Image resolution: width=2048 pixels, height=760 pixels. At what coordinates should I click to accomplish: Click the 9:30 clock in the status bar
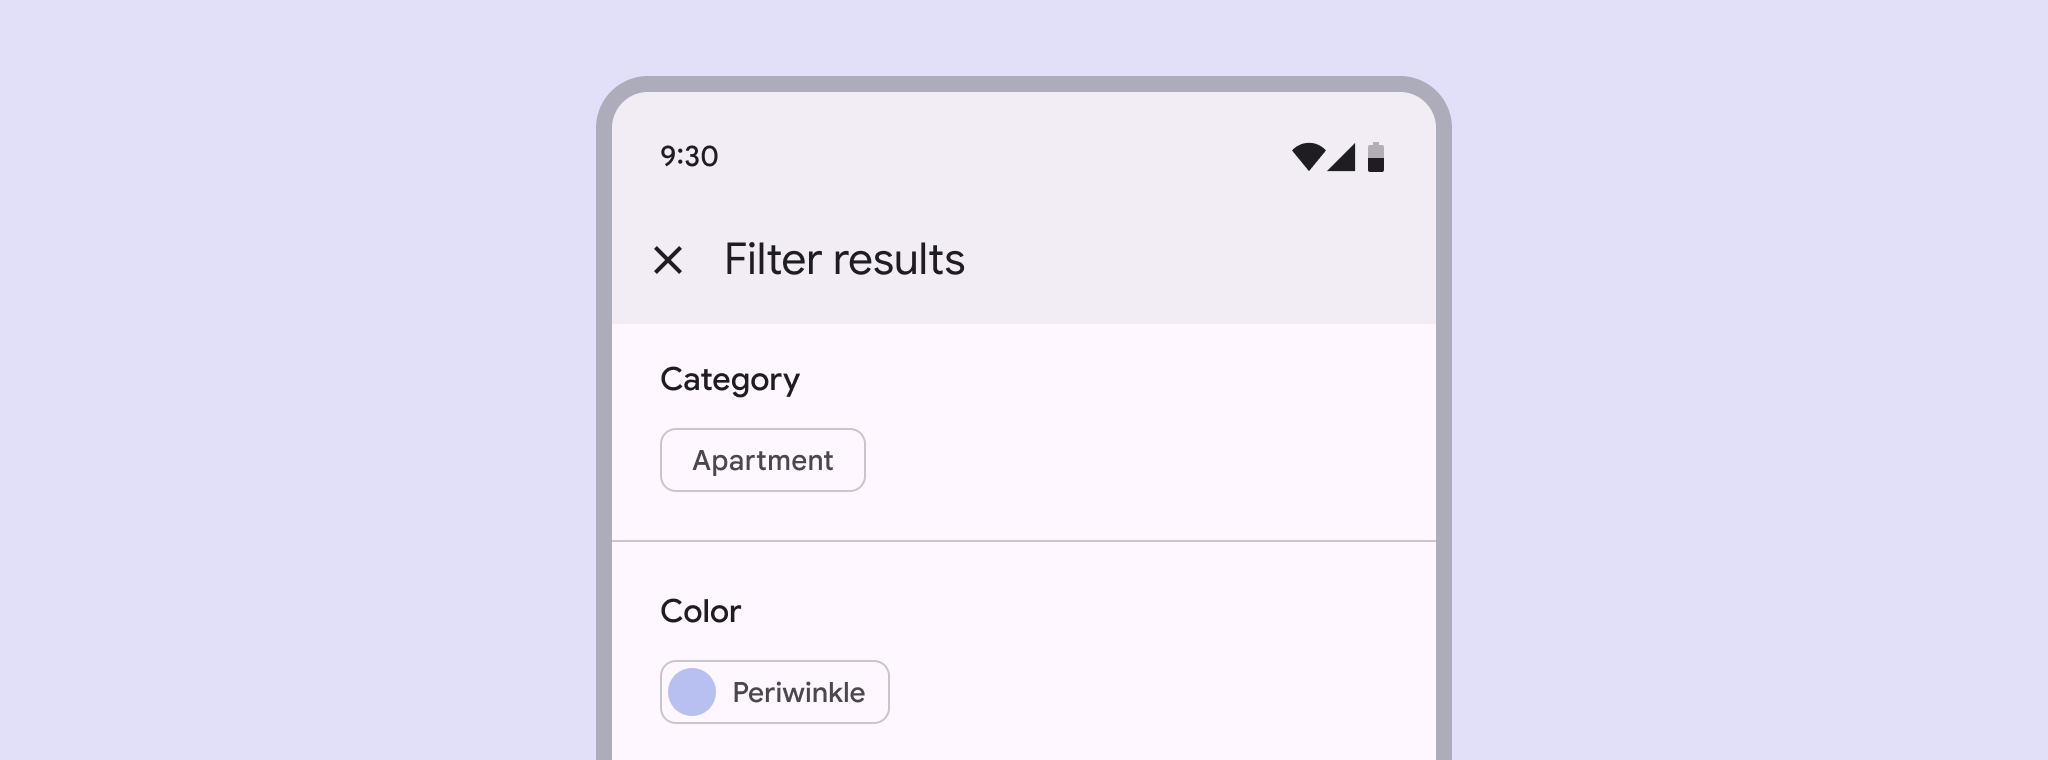[687, 156]
